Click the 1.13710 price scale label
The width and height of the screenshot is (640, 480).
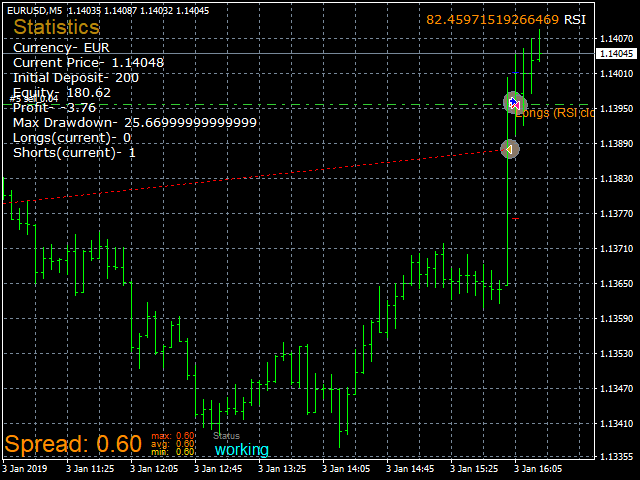(616, 249)
